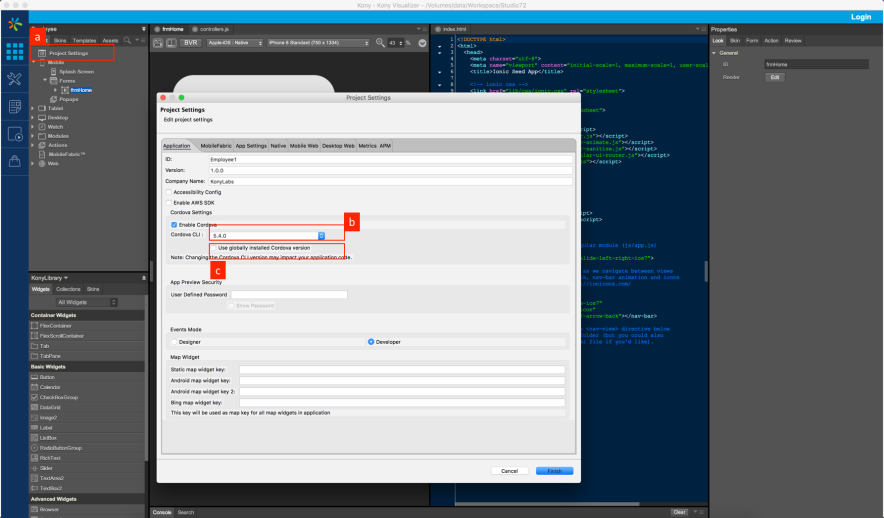This screenshot has width=884, height=518.
Task: Switch to MobileFabric tab in dialog
Action: [216, 146]
